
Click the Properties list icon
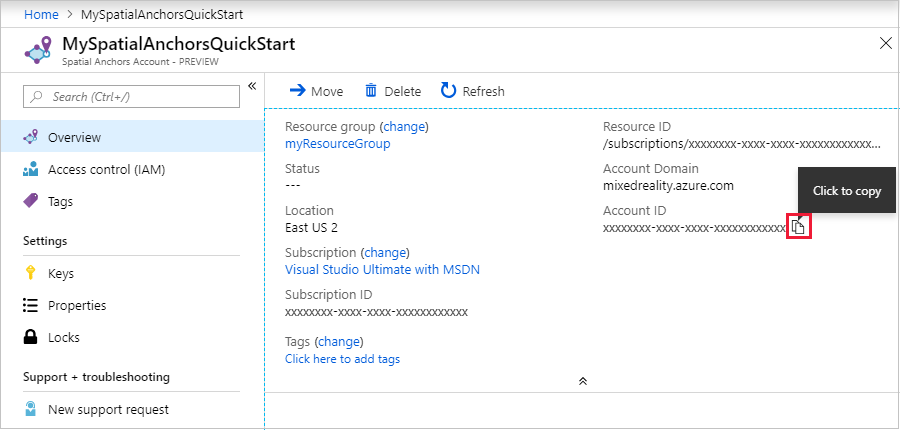tap(30, 305)
